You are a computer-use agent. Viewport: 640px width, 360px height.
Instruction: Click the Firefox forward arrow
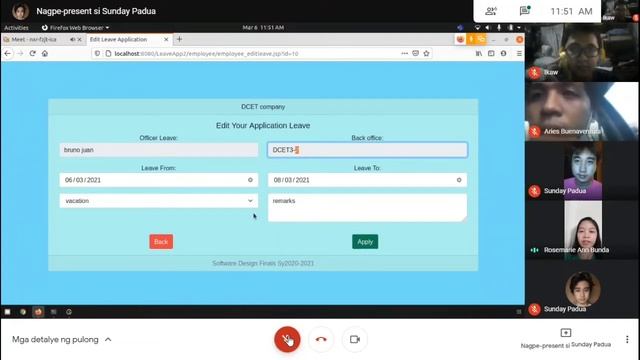(20, 53)
